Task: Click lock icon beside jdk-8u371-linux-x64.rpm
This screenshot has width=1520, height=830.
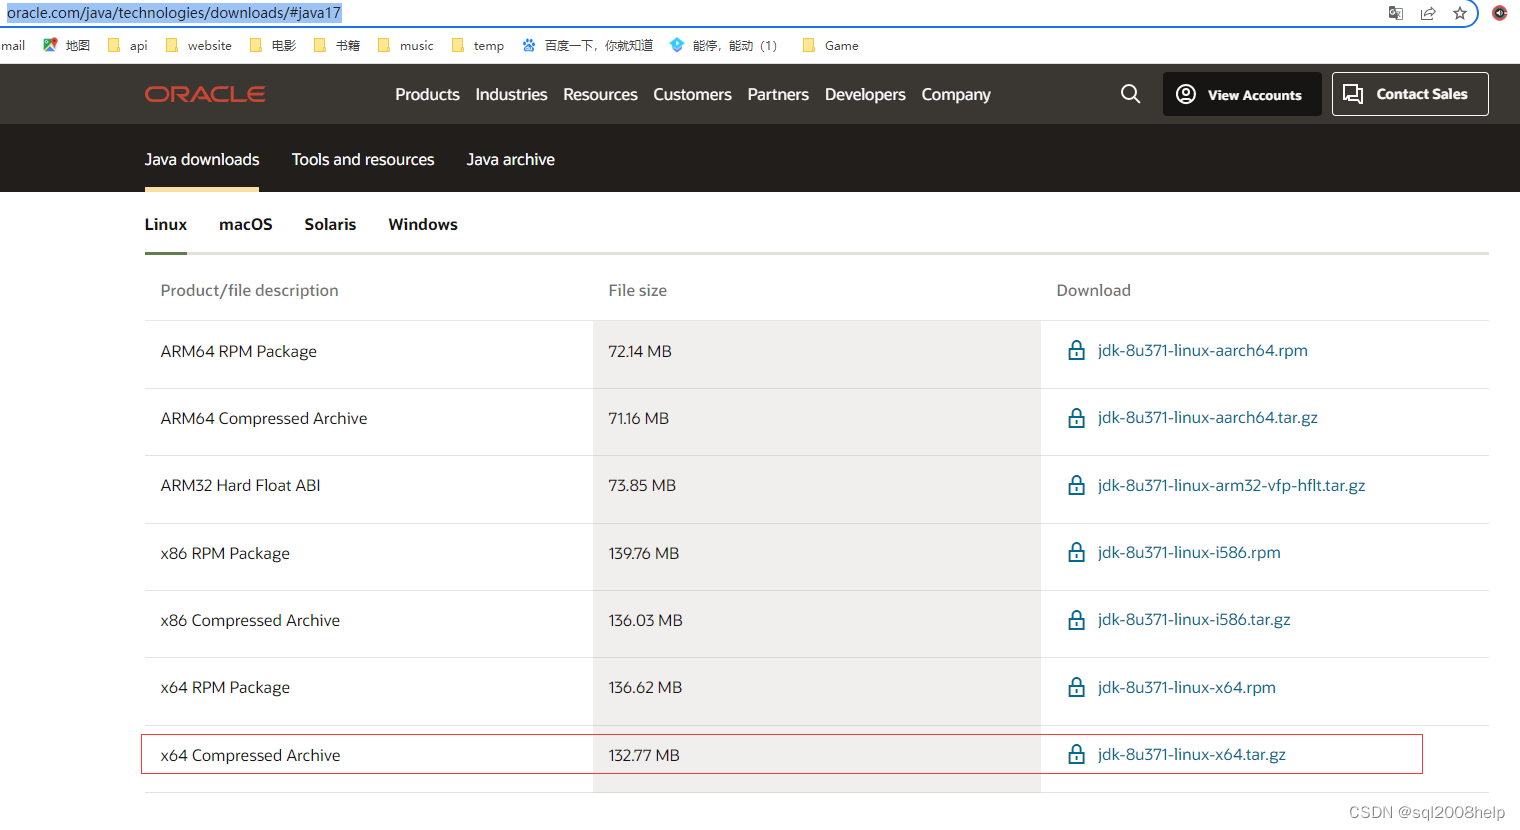Action: pos(1076,687)
